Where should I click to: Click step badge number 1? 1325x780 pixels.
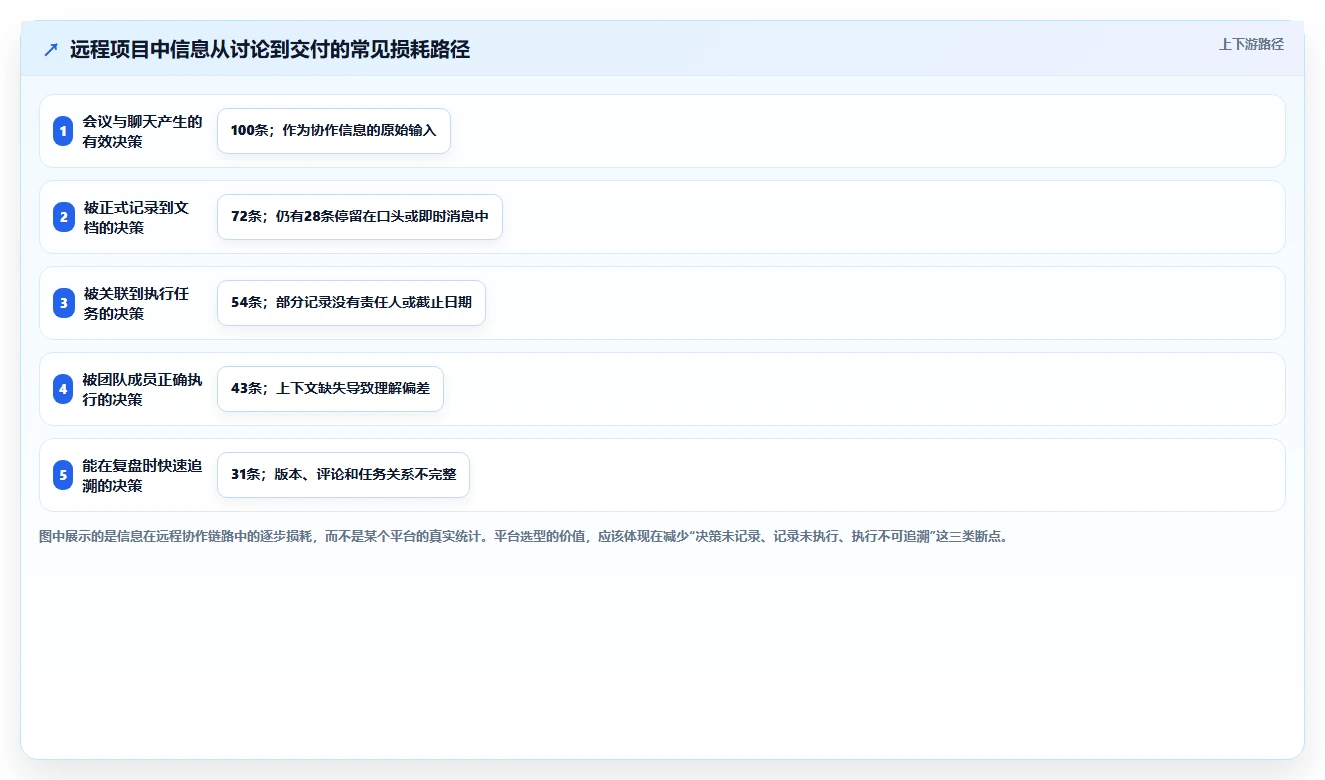[x=63, y=131]
